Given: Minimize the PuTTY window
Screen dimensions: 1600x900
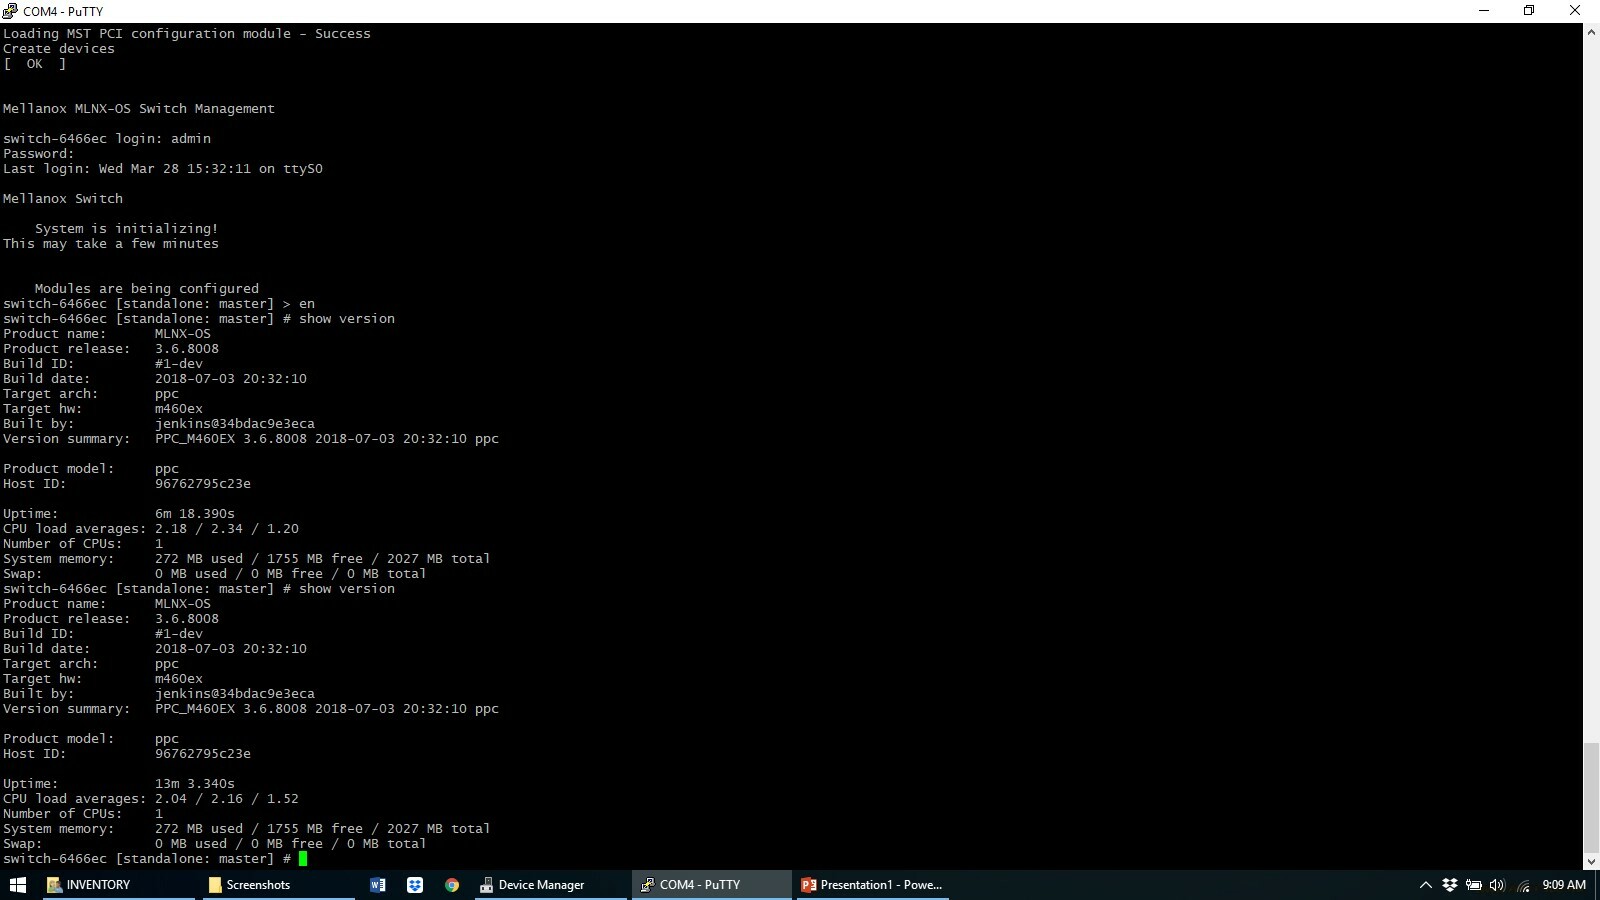Looking at the screenshot, I should 1484,11.
